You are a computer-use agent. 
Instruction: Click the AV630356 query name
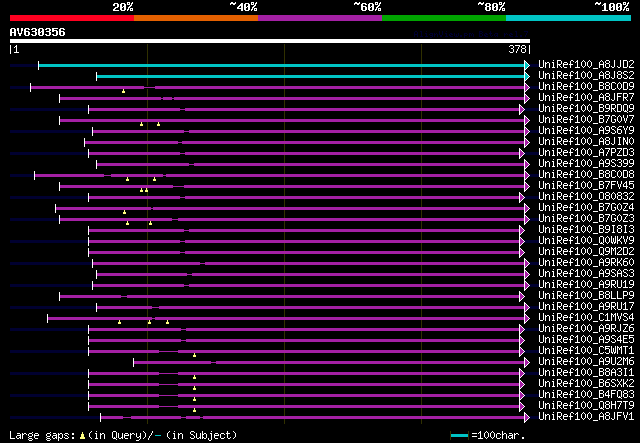38,32
